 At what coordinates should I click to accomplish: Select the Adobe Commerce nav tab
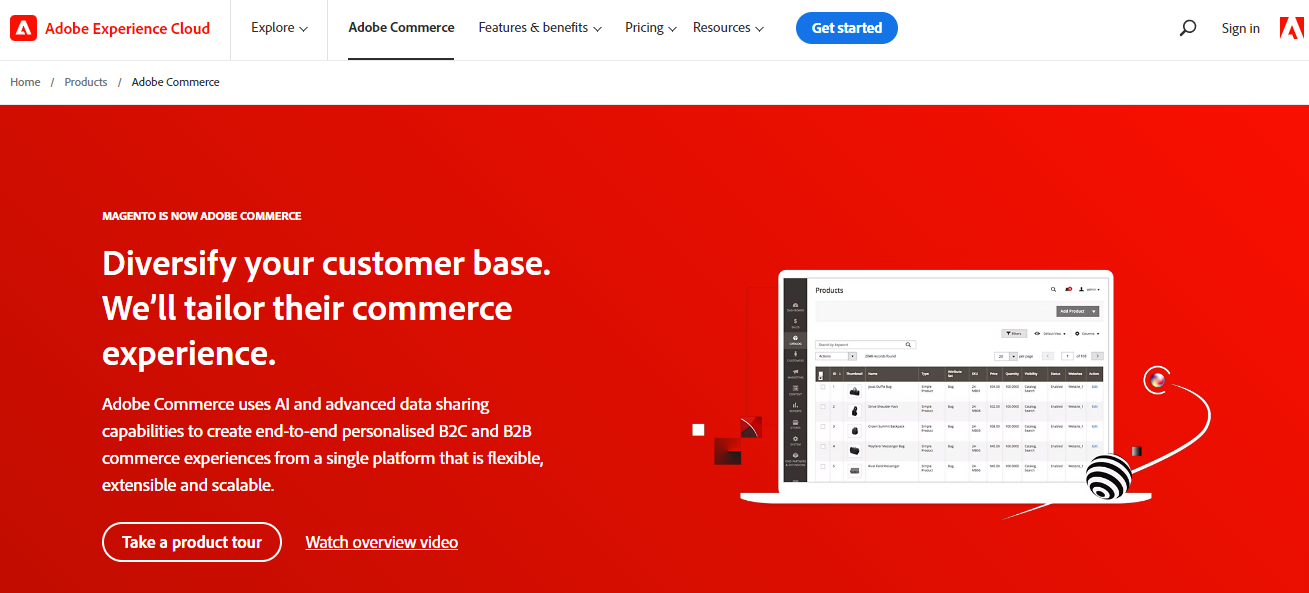pyautogui.click(x=401, y=28)
